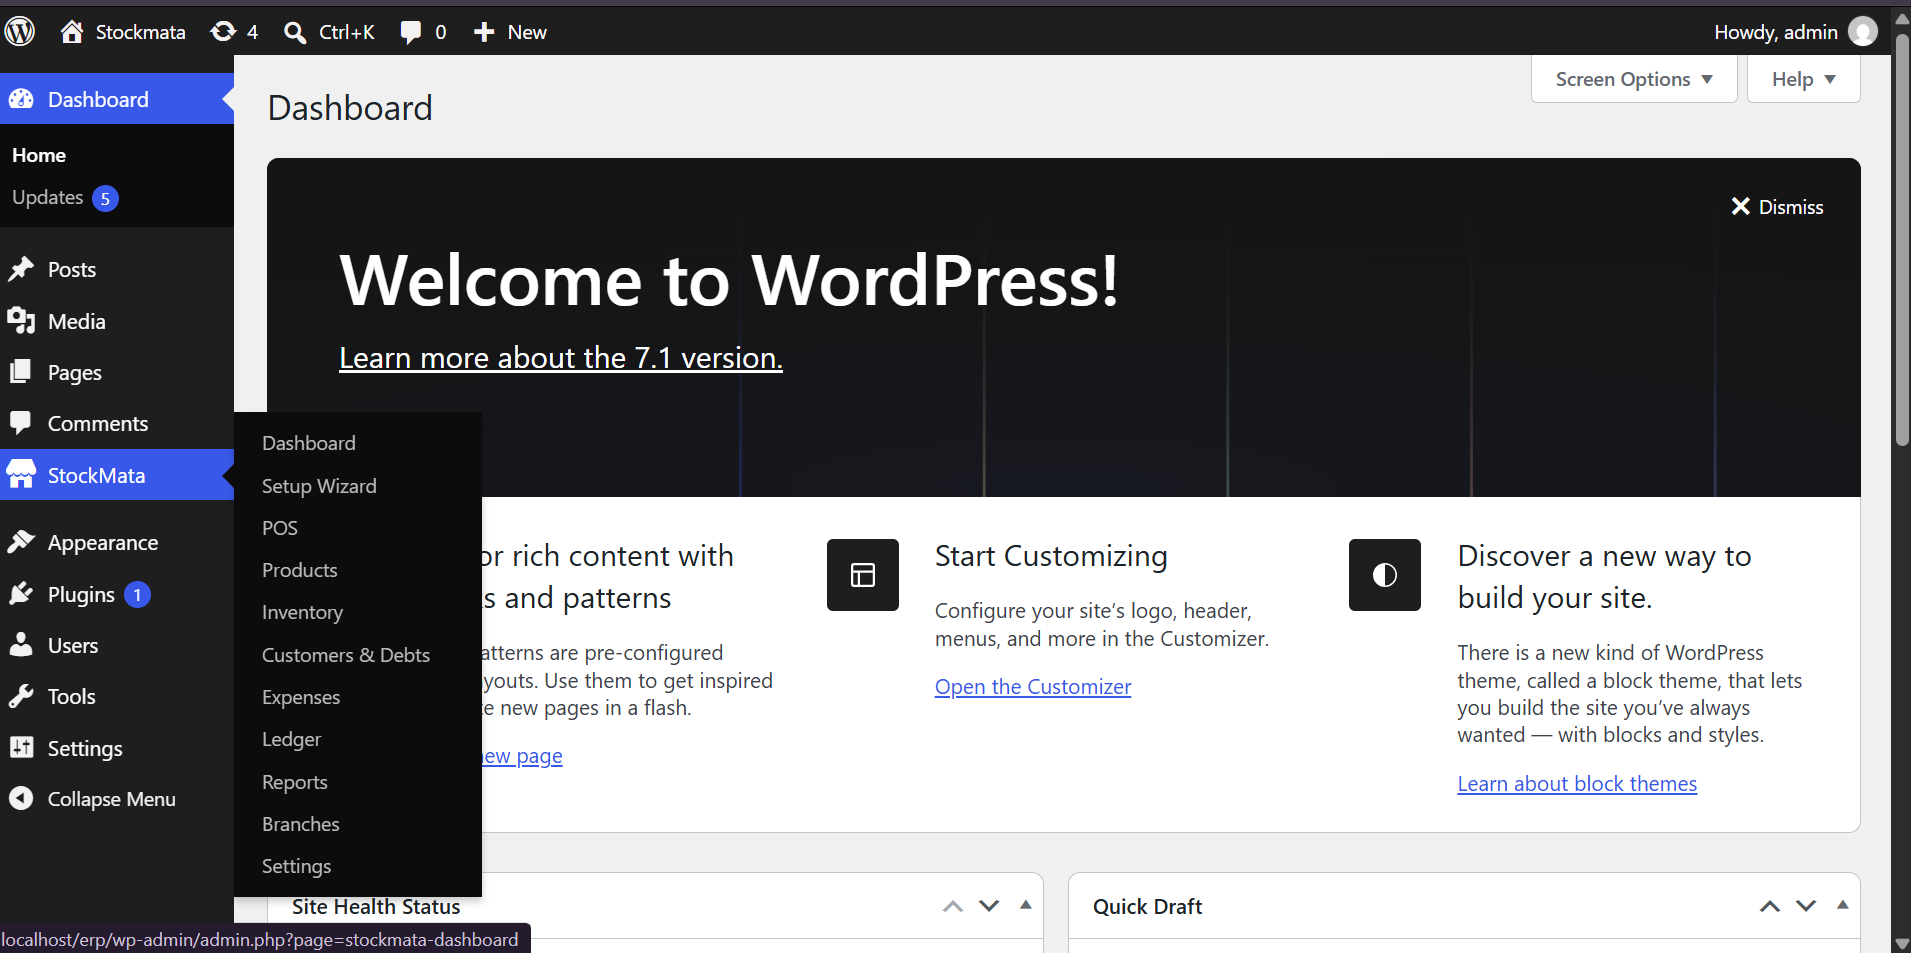Click the Posts pushpin icon
Screen dimensions: 1911x953
[21, 269]
